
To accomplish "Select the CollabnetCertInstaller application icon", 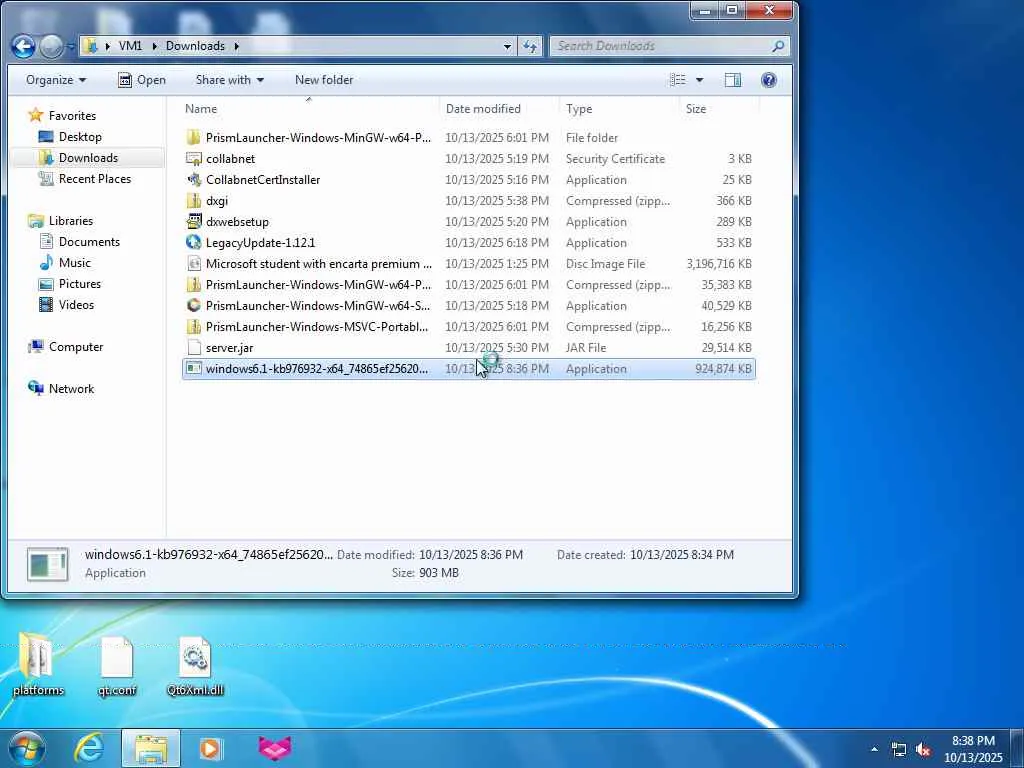I will (193, 180).
